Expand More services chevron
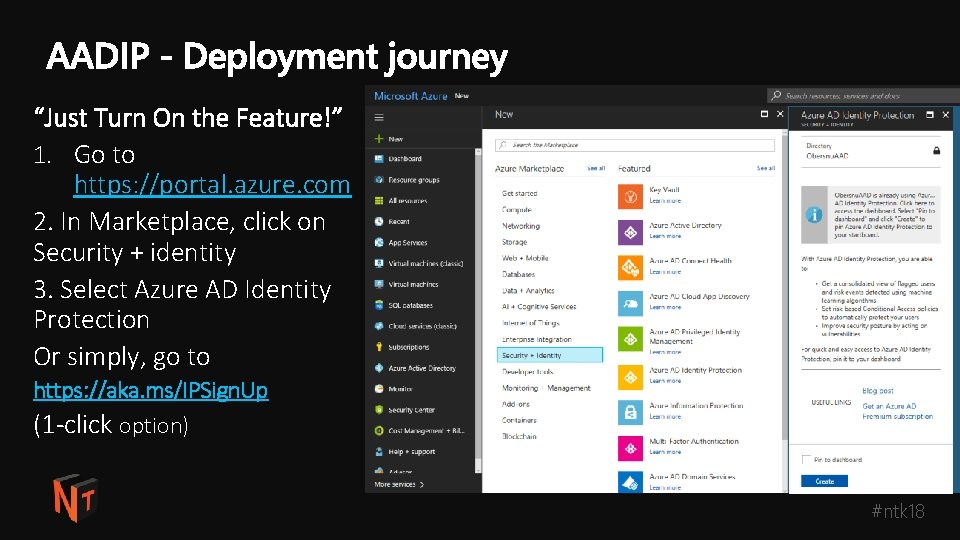 click(422, 484)
